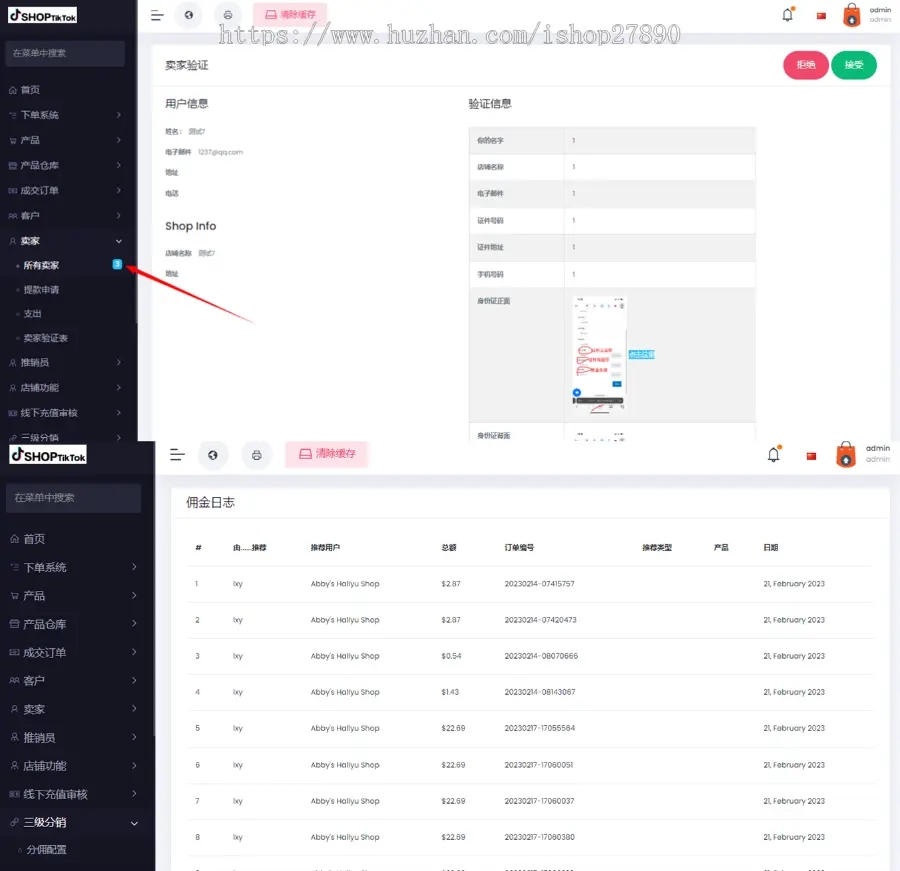Click 清除缓存 button above 佣金日志

pos(327,454)
